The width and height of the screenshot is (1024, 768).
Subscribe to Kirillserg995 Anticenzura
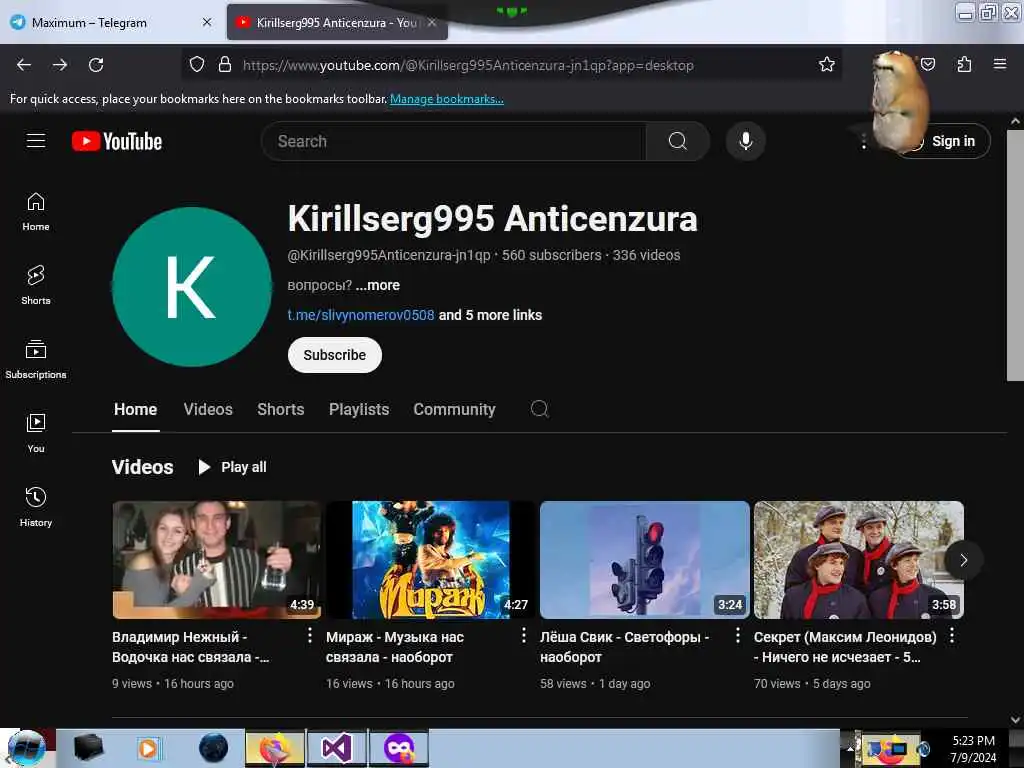point(334,355)
